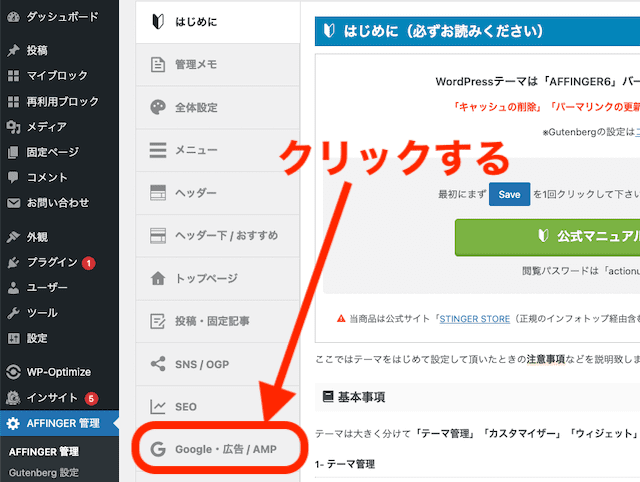Go to ヘッダー下 / おすすめ tab

[x=218, y=235]
